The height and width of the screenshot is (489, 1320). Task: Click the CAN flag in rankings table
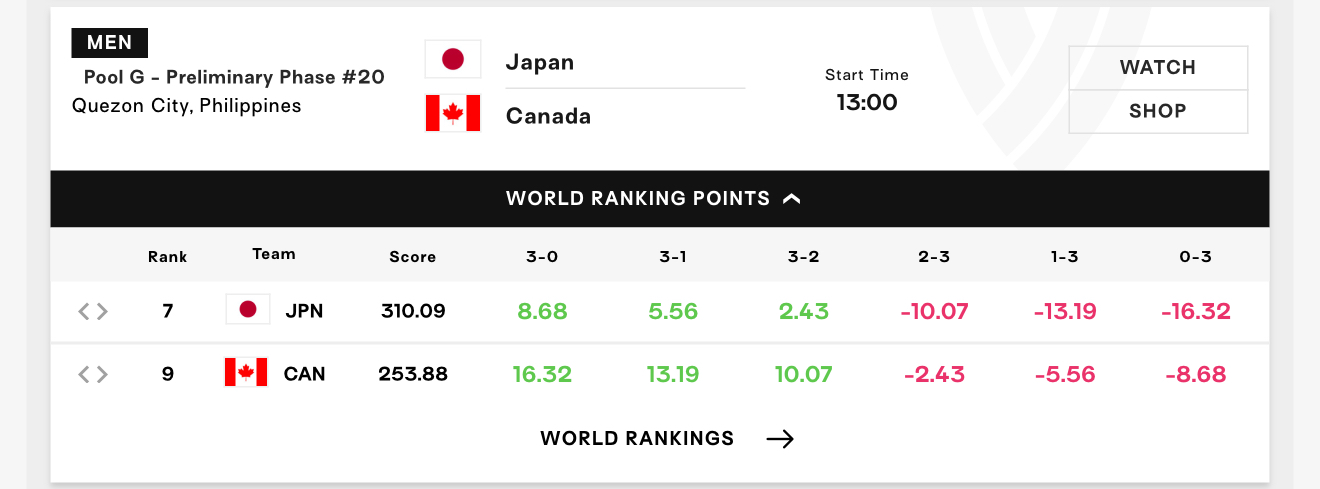pyautogui.click(x=246, y=373)
